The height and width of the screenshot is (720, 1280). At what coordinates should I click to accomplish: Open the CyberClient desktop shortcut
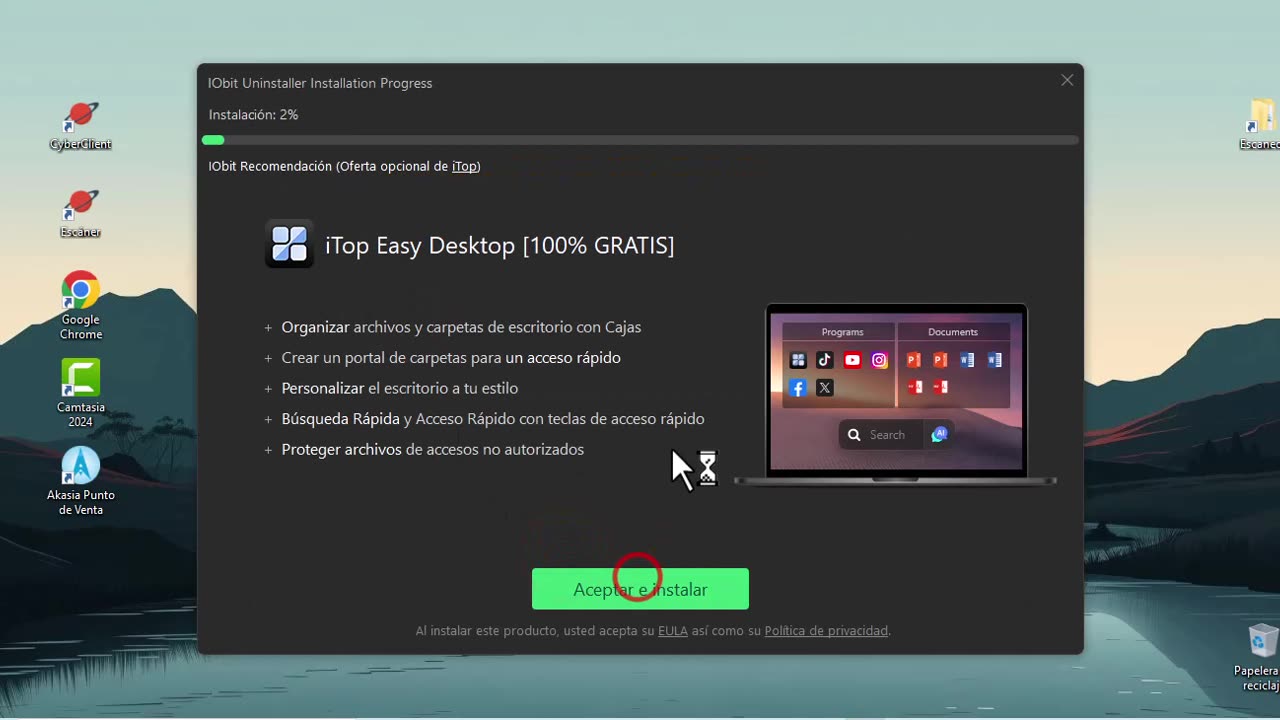tap(81, 125)
